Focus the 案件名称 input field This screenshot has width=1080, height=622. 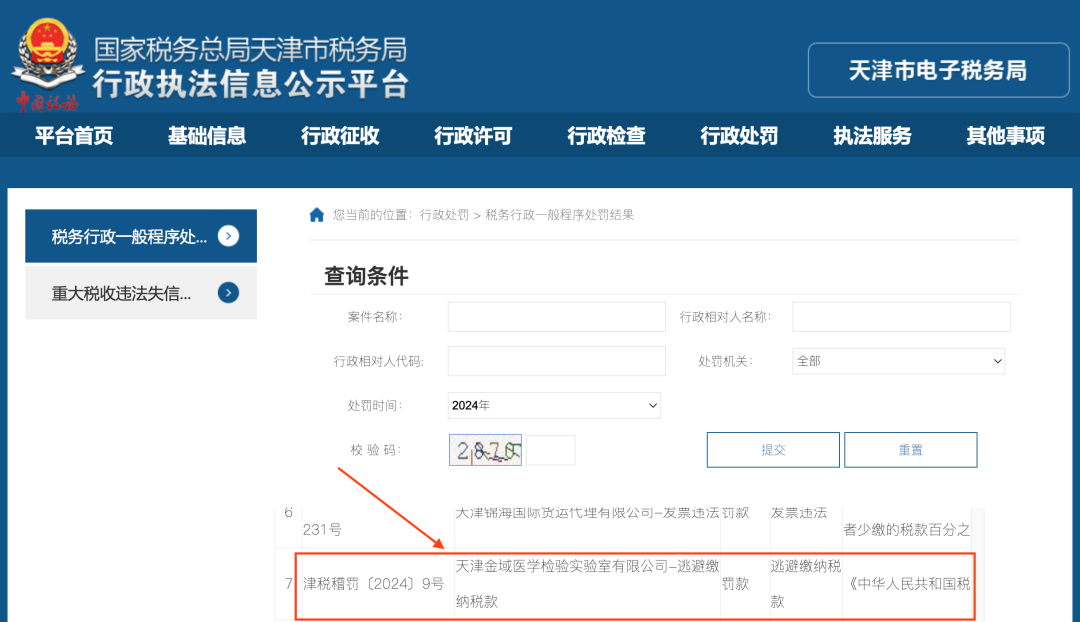click(x=556, y=317)
